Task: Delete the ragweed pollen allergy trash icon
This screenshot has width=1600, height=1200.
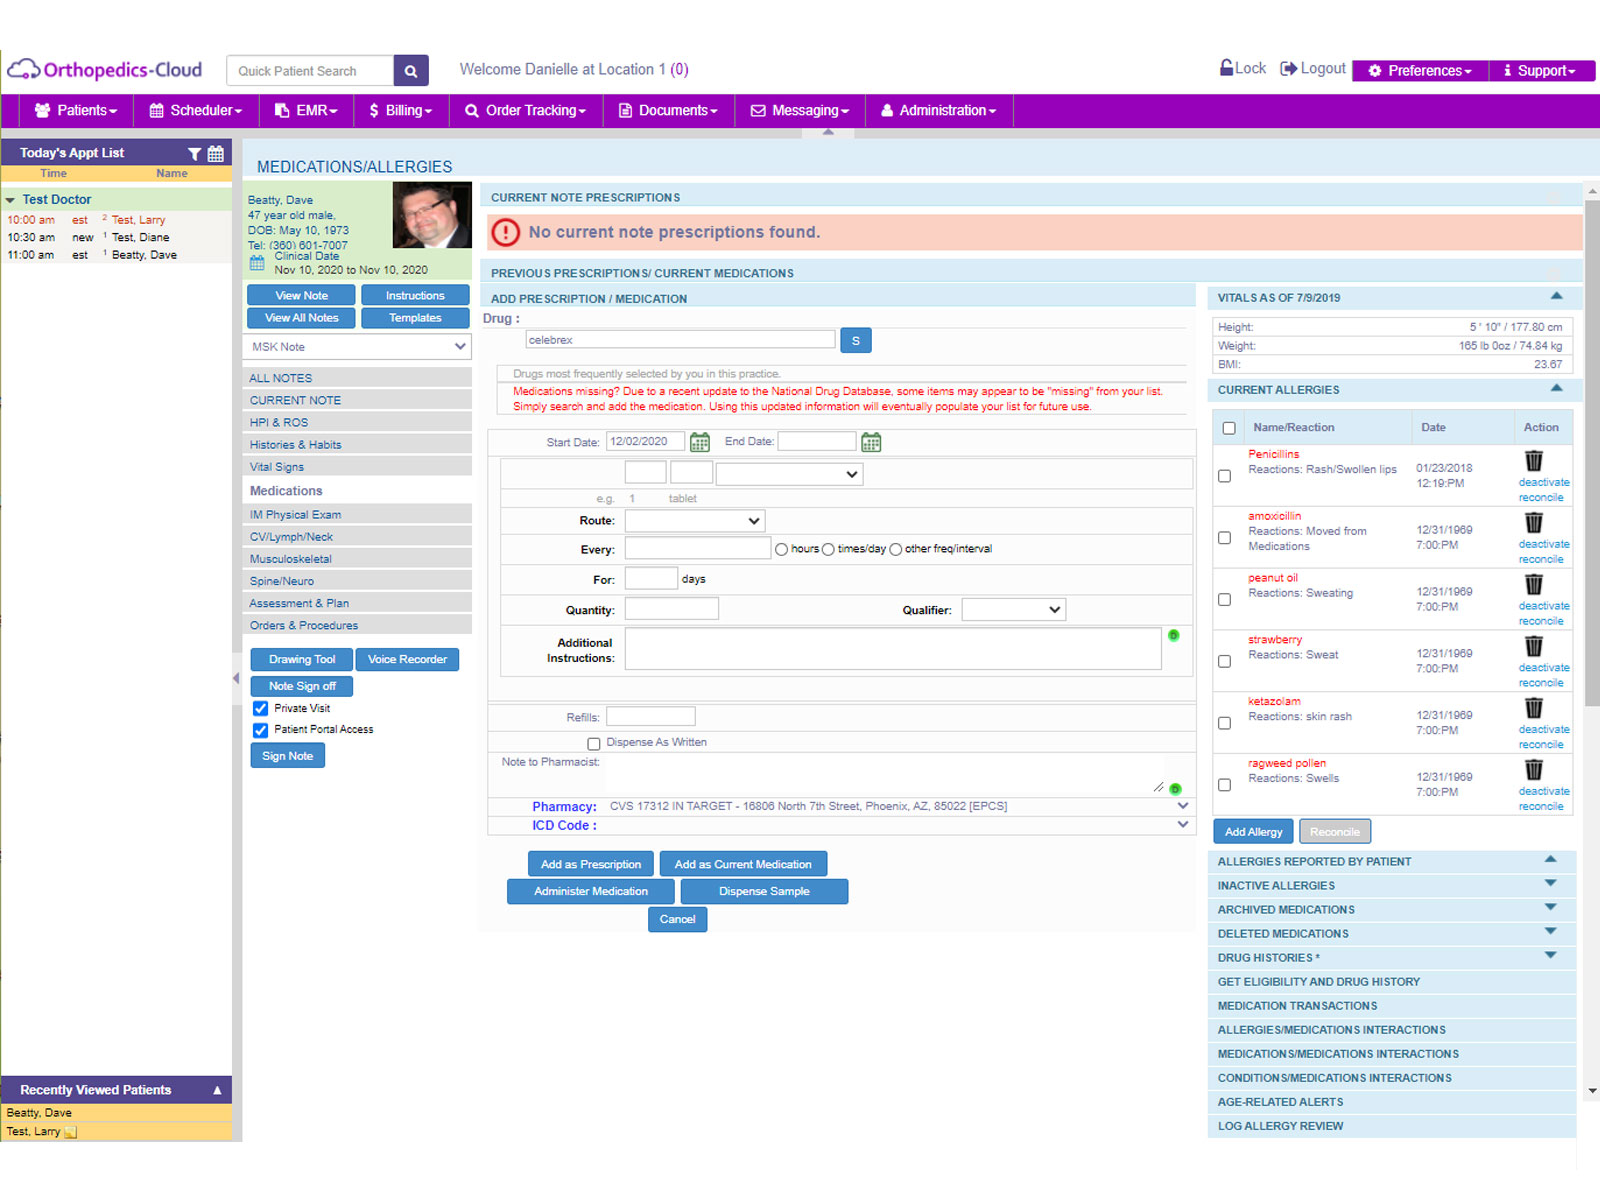Action: coord(1533,770)
